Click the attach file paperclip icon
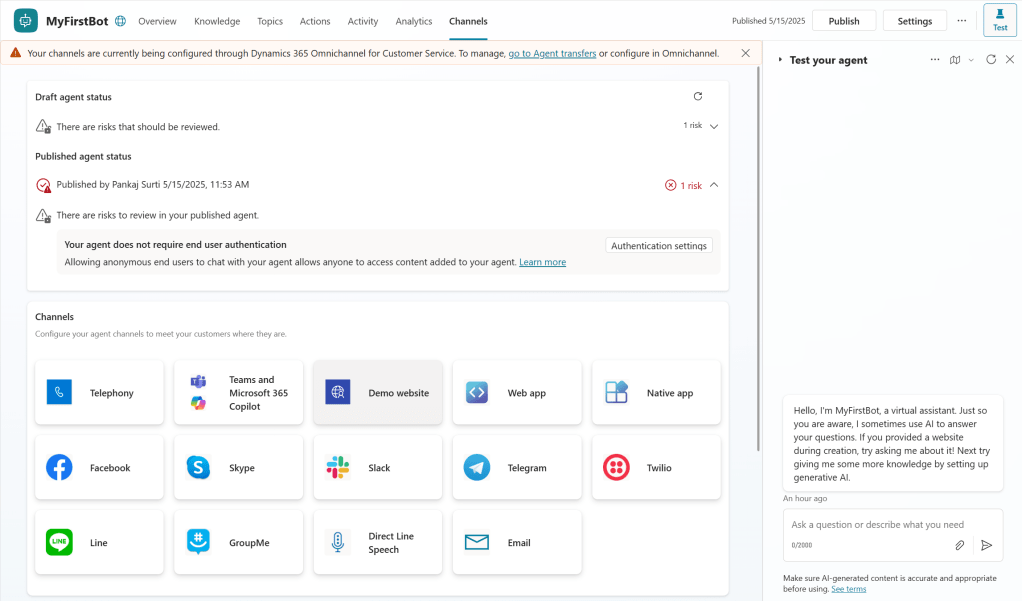The height and width of the screenshot is (601, 1022). click(959, 545)
